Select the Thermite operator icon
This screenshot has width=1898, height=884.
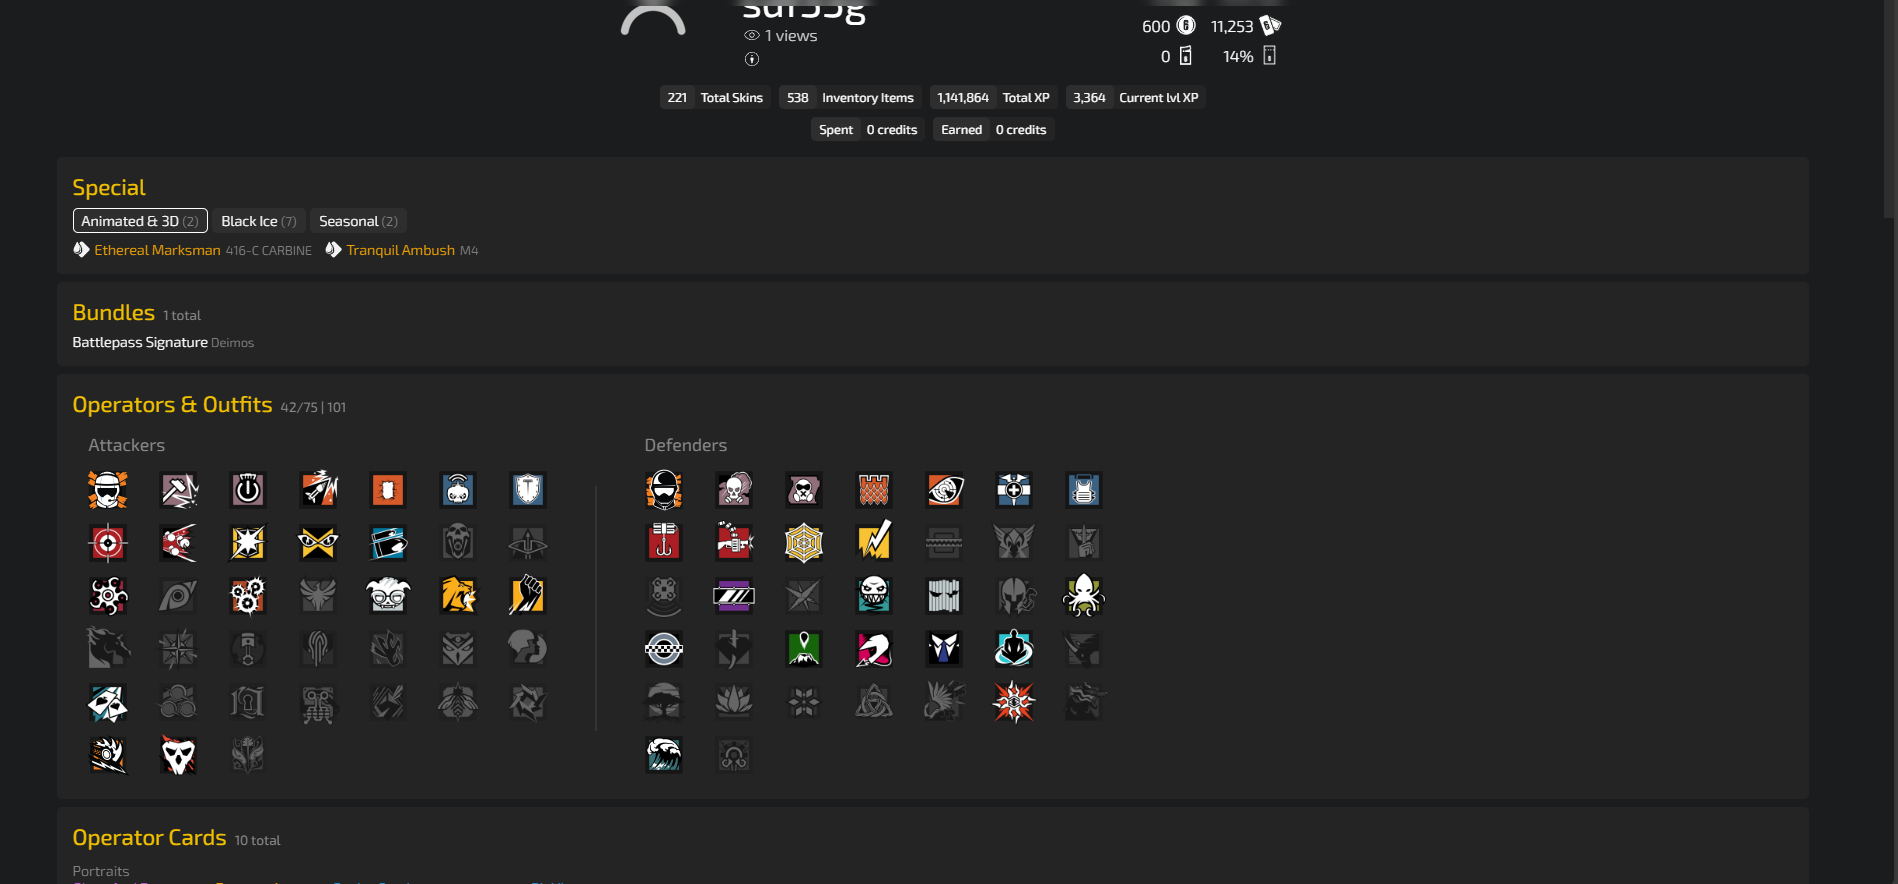point(388,490)
